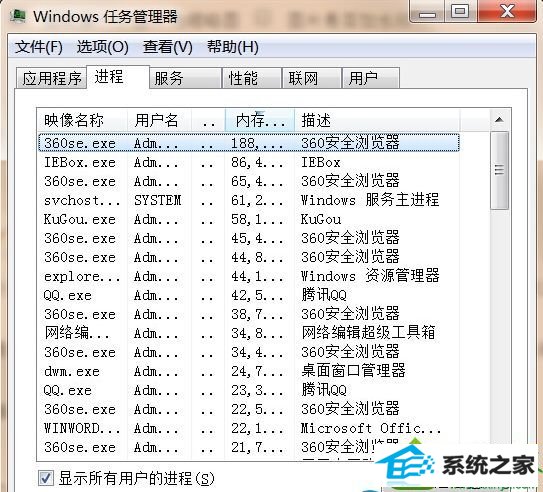Screen dimensions: 543x492
Task: Close the Task Manager window
Action: pos(507,12)
